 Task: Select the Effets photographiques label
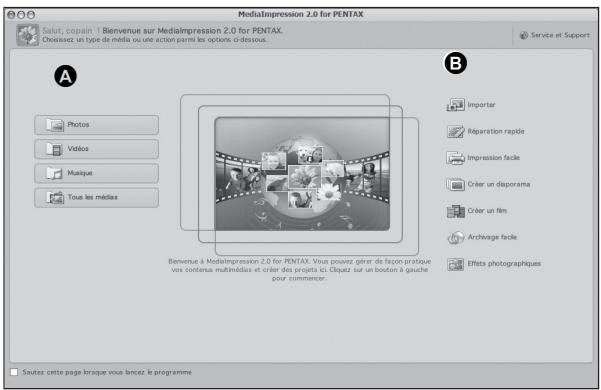click(x=504, y=264)
